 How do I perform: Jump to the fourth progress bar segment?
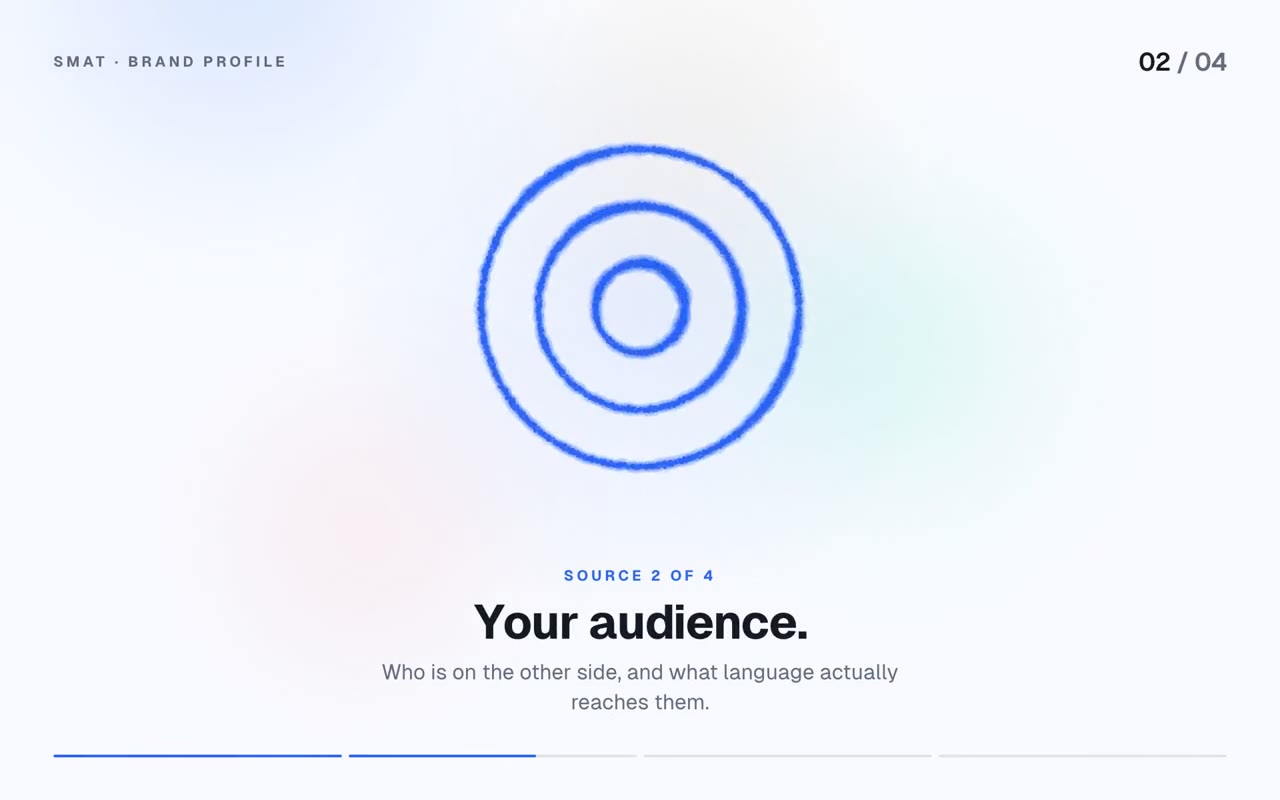1082,756
